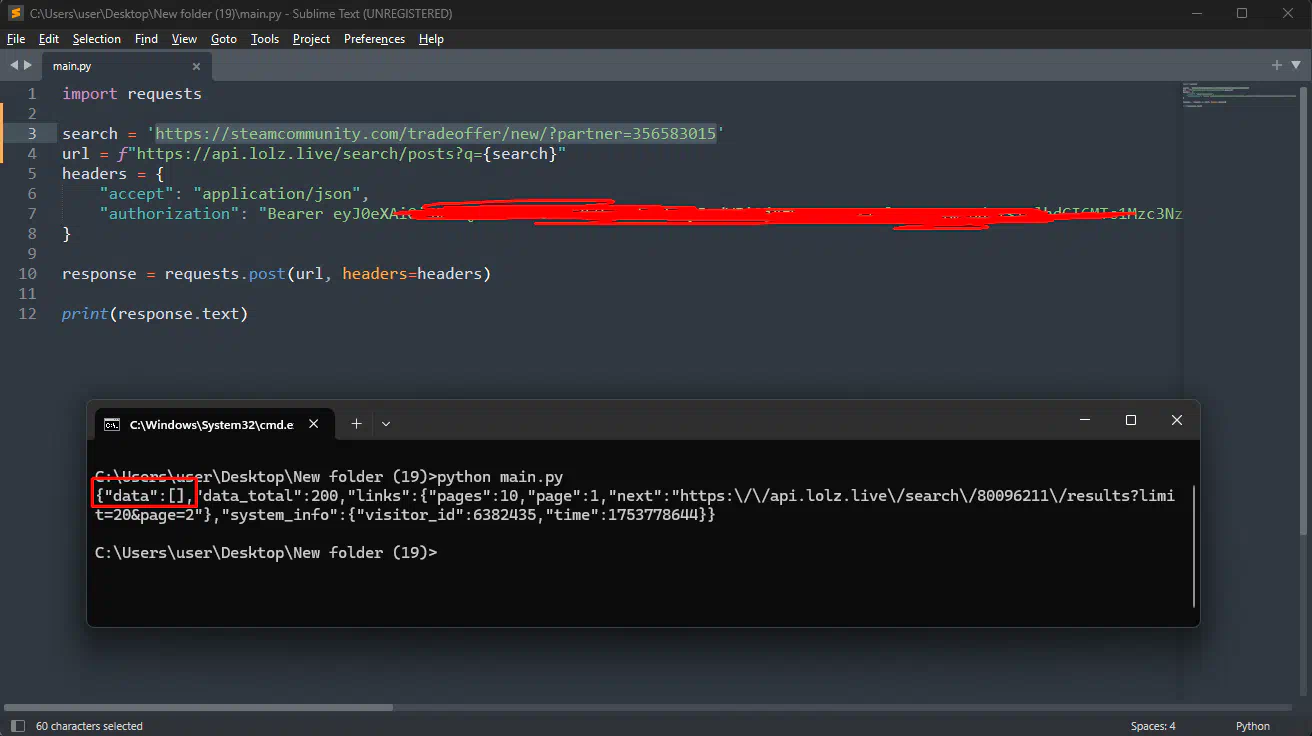Viewport: 1312px width, 736px height.
Task: Click line number 10 in gutter
Action: pyautogui.click(x=27, y=274)
